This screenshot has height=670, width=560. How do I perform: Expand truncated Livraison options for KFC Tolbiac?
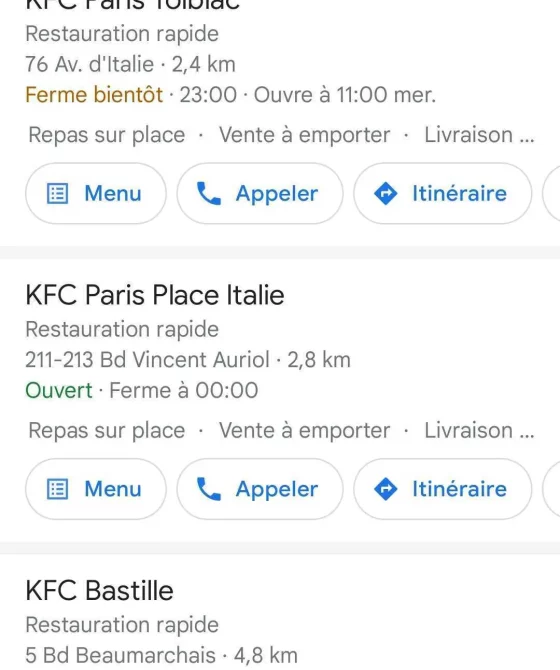point(479,135)
